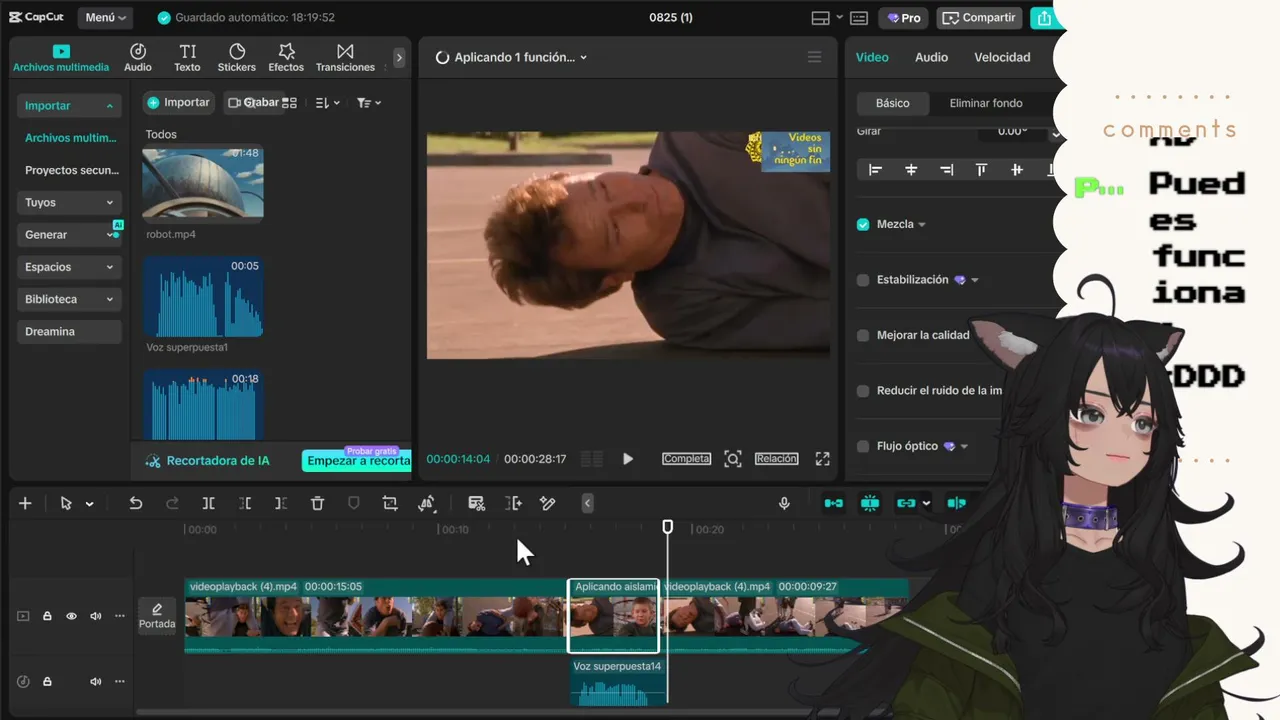This screenshot has width=1280, height=720.
Task: Expand the Biblioteca sidebar section
Action: click(70, 299)
